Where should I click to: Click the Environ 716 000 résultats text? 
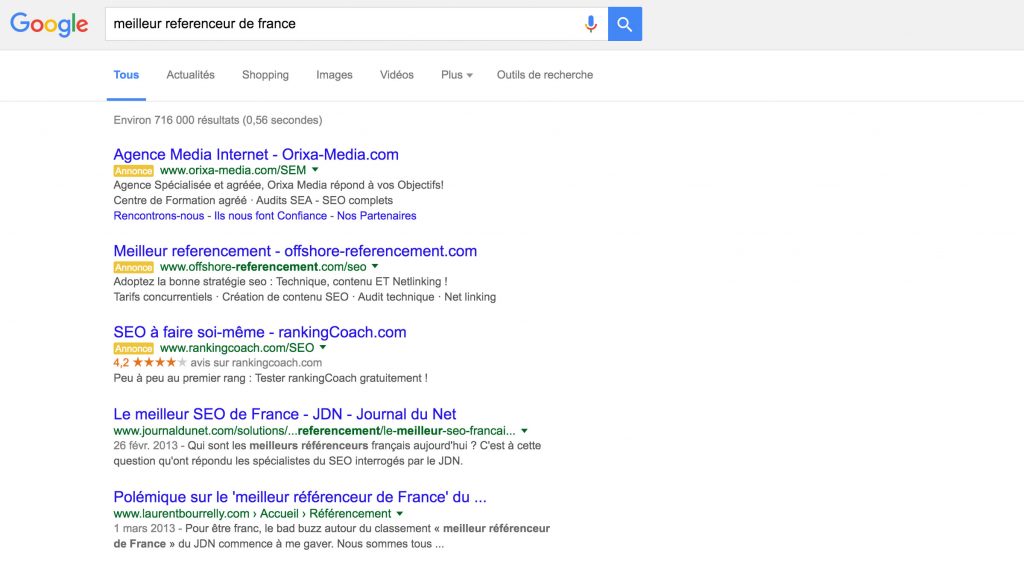point(217,120)
